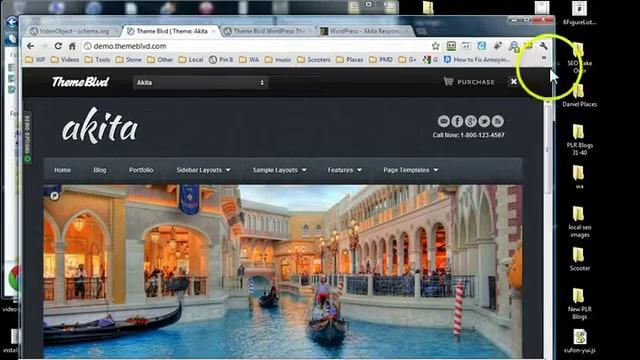Viewport: 640px width, 360px height.
Task: Show hidden bookmarks via the chevron
Action: (544, 59)
